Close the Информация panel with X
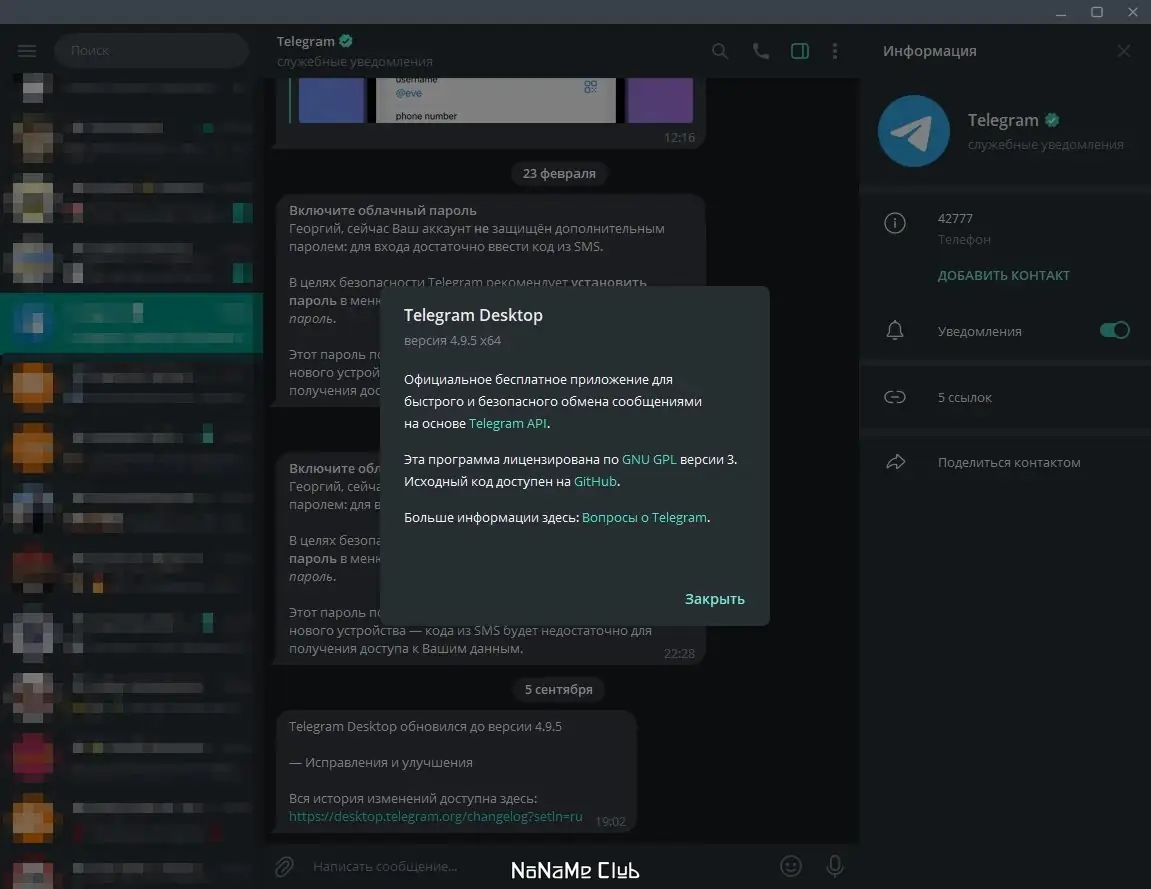 [x=1124, y=51]
